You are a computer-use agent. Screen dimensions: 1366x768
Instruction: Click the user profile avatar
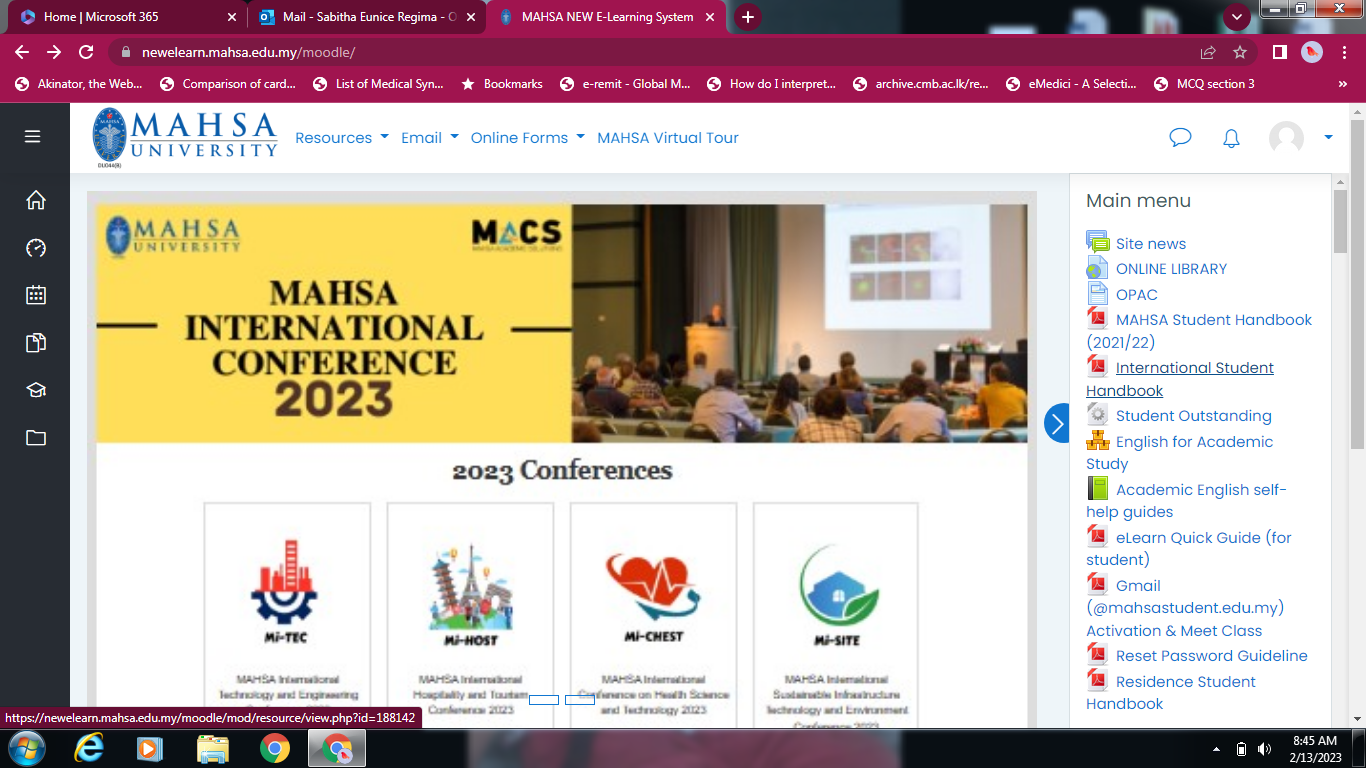click(x=1286, y=138)
